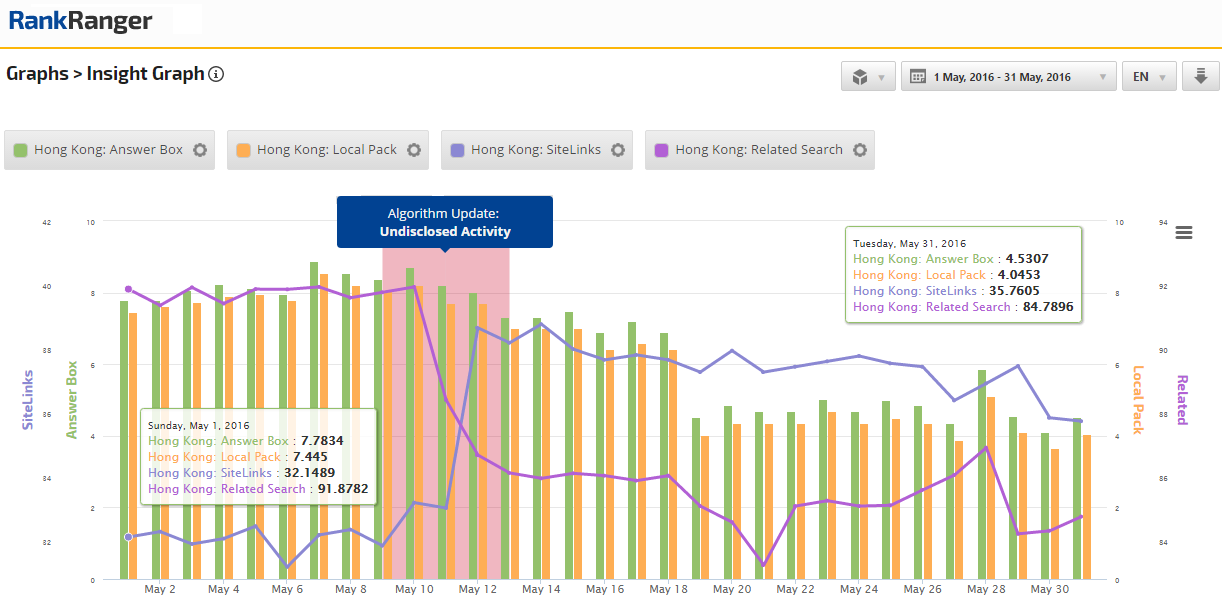Open the chart hamburger menu
The width and height of the screenshot is (1222, 604).
pyautogui.click(x=1184, y=233)
